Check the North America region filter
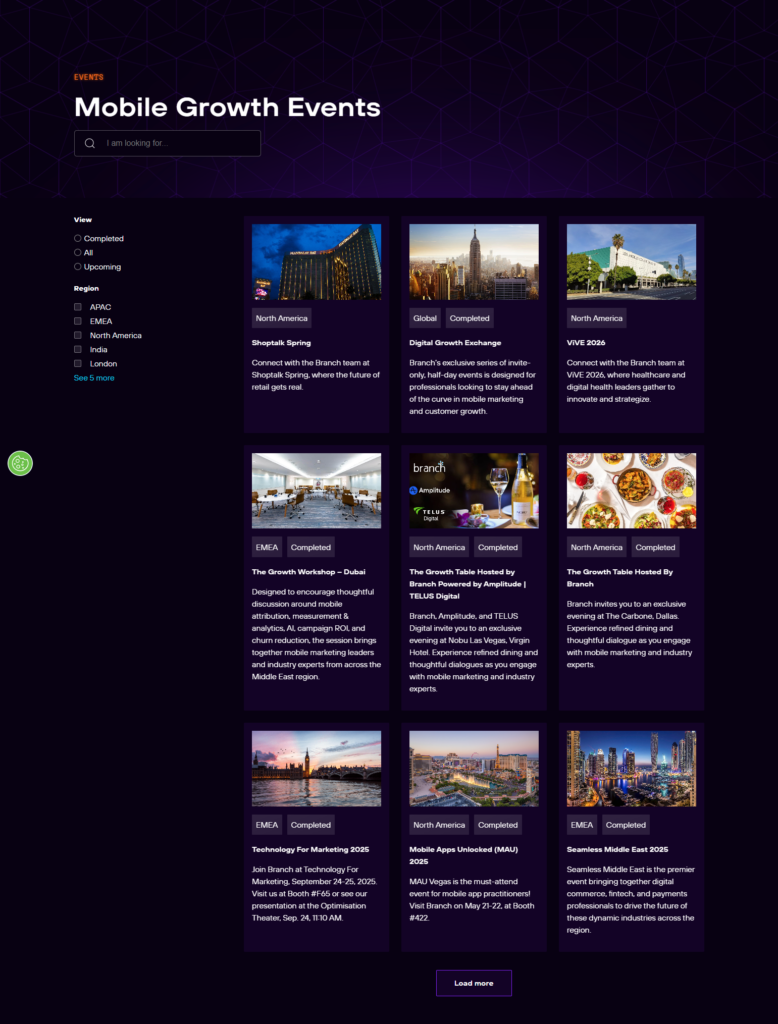 78,336
